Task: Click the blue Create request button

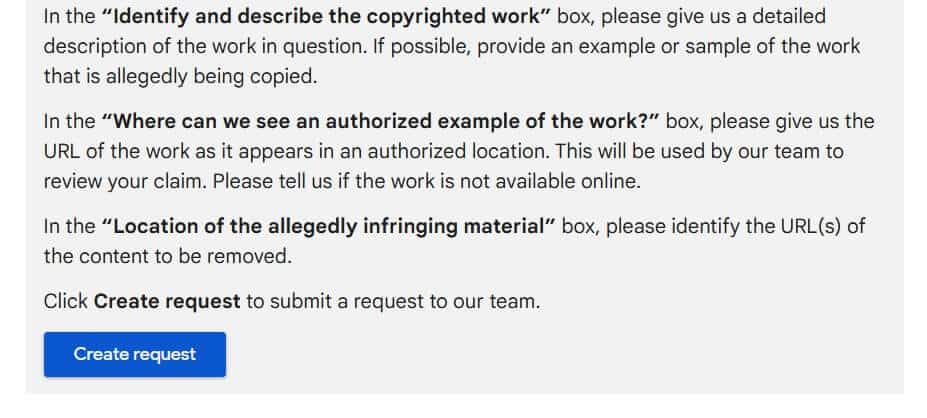Action: pos(135,354)
